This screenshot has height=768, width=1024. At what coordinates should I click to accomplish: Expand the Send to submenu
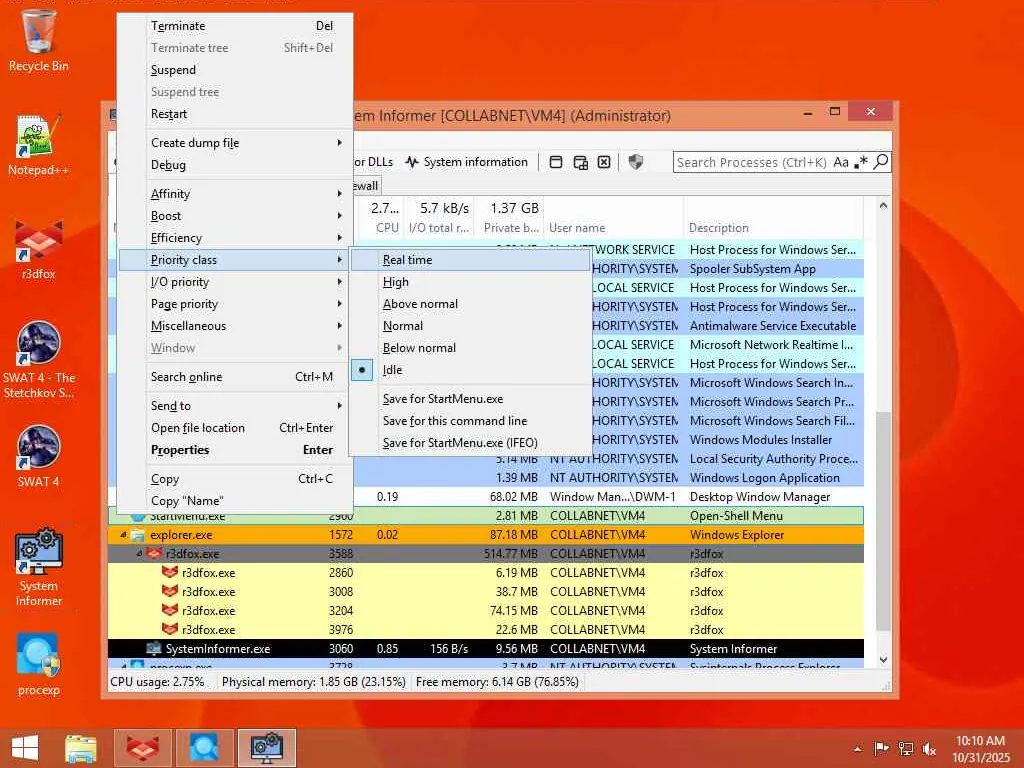tap(235, 406)
